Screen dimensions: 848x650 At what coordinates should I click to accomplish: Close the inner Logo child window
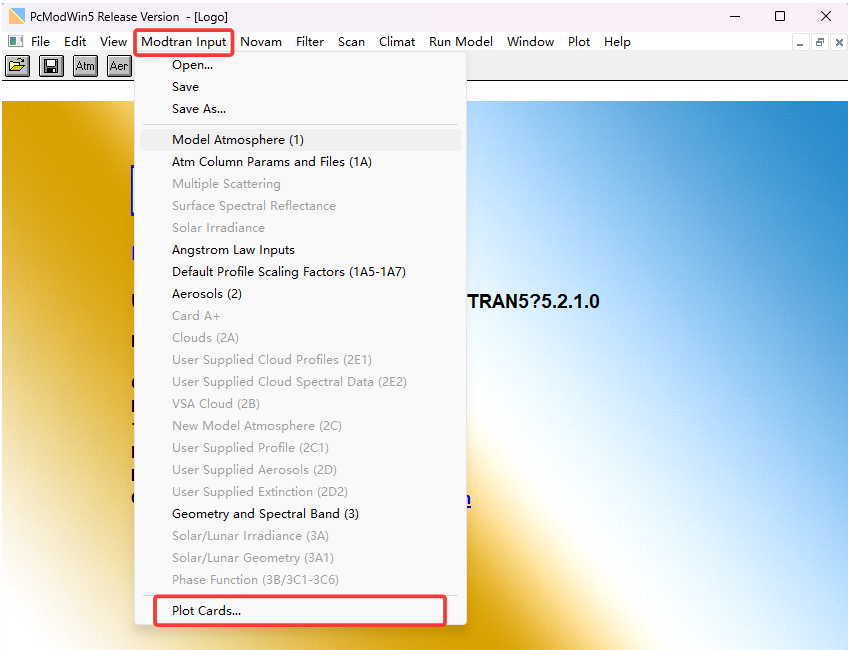839,42
